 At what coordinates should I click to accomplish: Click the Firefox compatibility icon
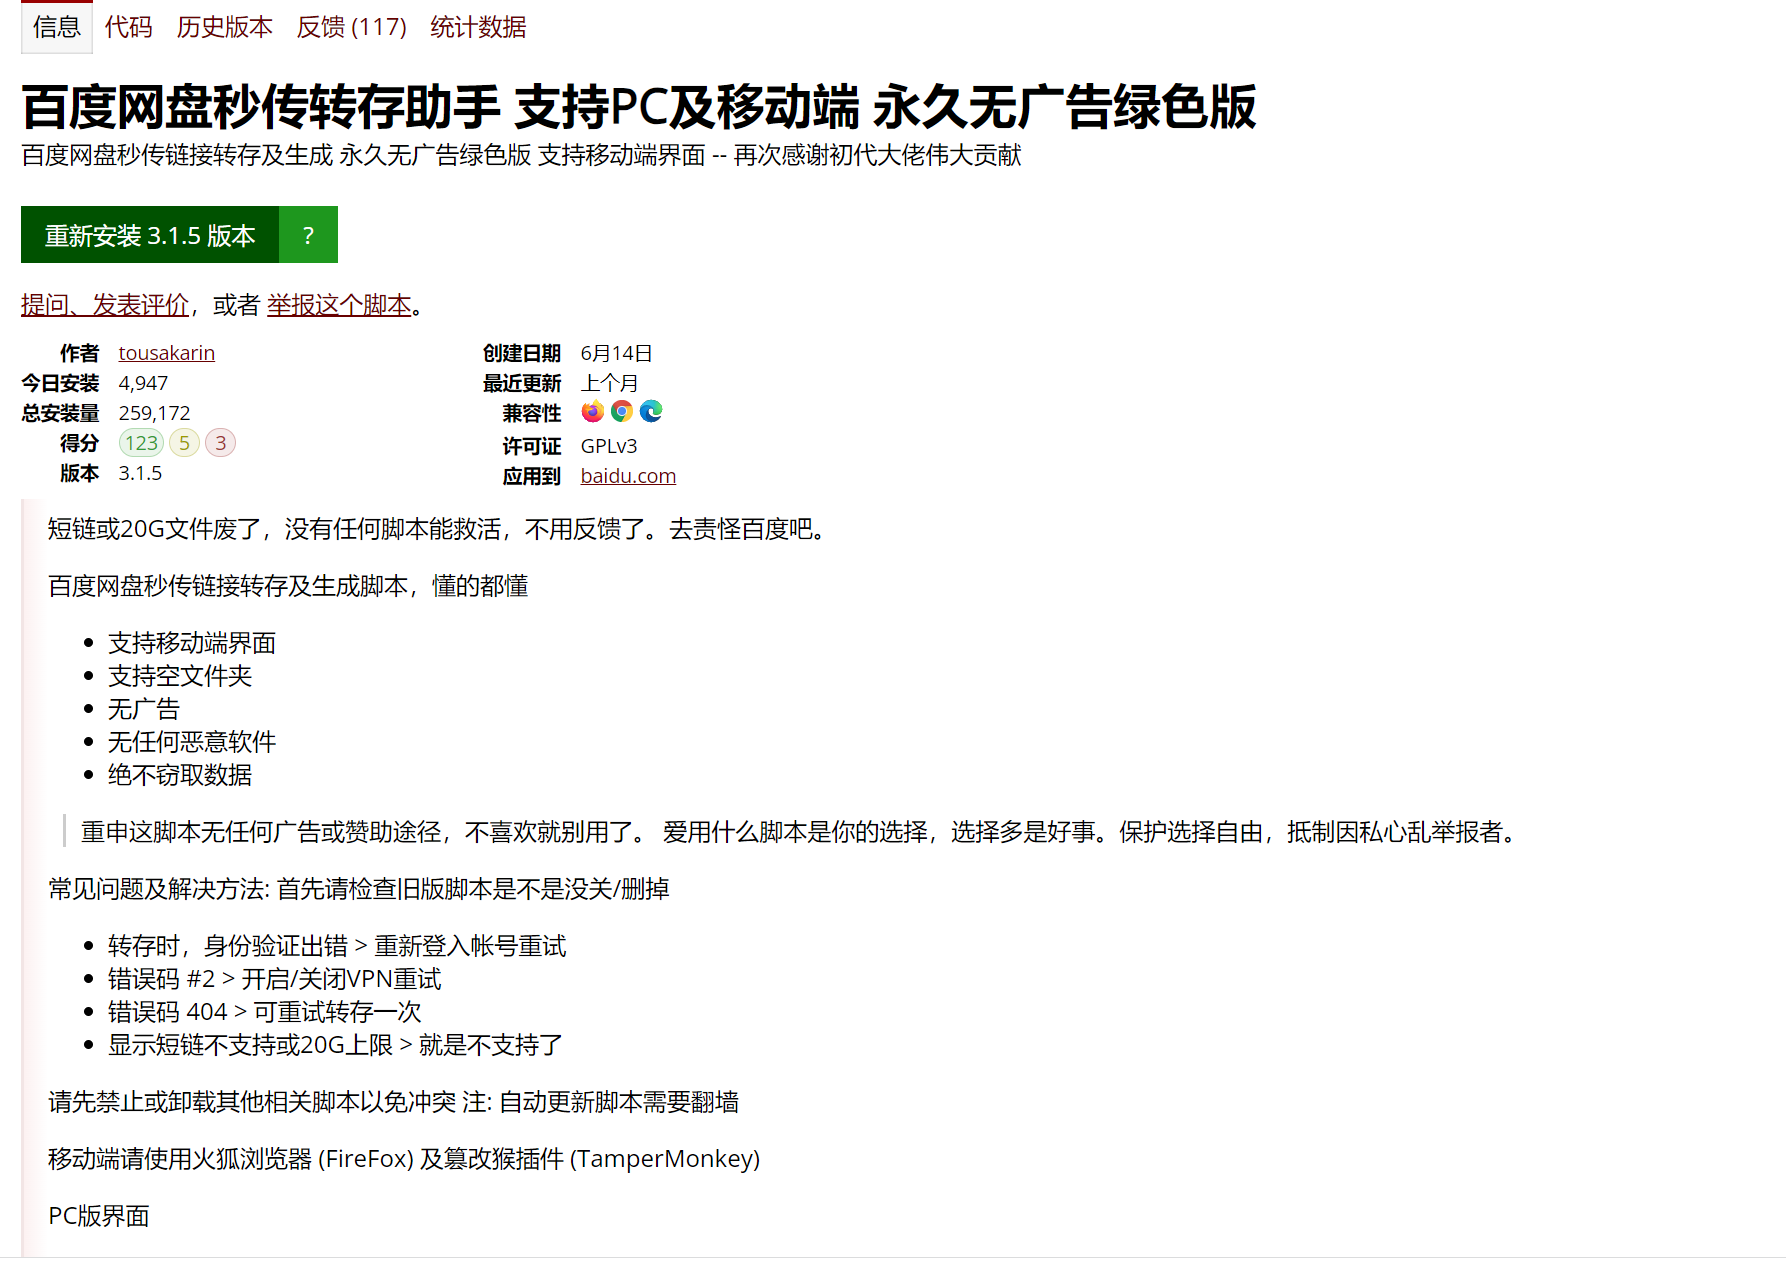pyautogui.click(x=592, y=412)
